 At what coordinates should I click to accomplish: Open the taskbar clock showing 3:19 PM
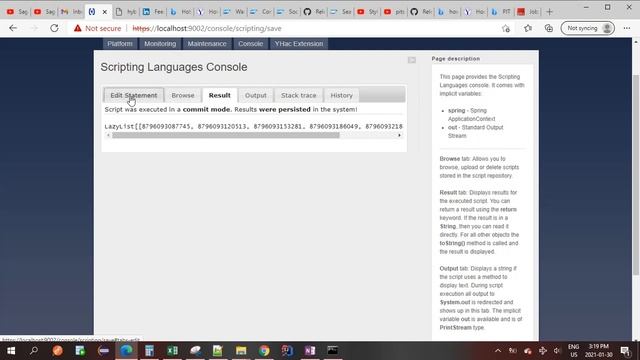click(x=598, y=351)
